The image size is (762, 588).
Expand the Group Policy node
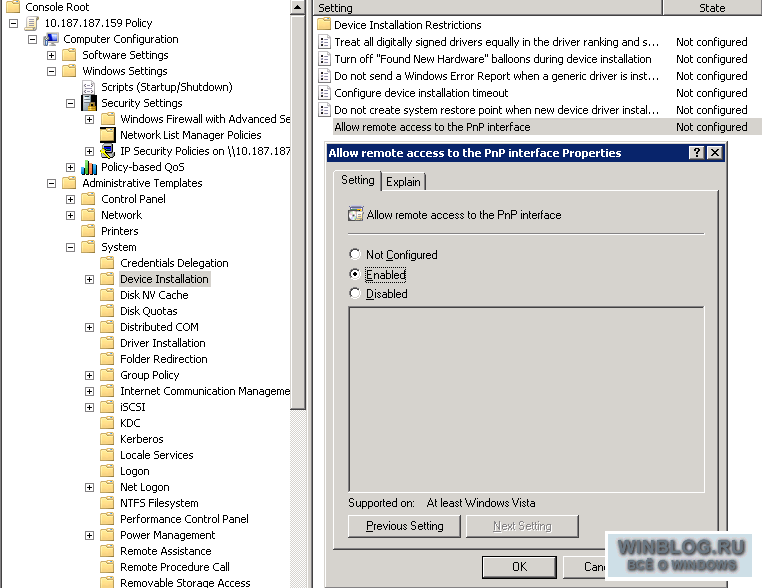(89, 376)
